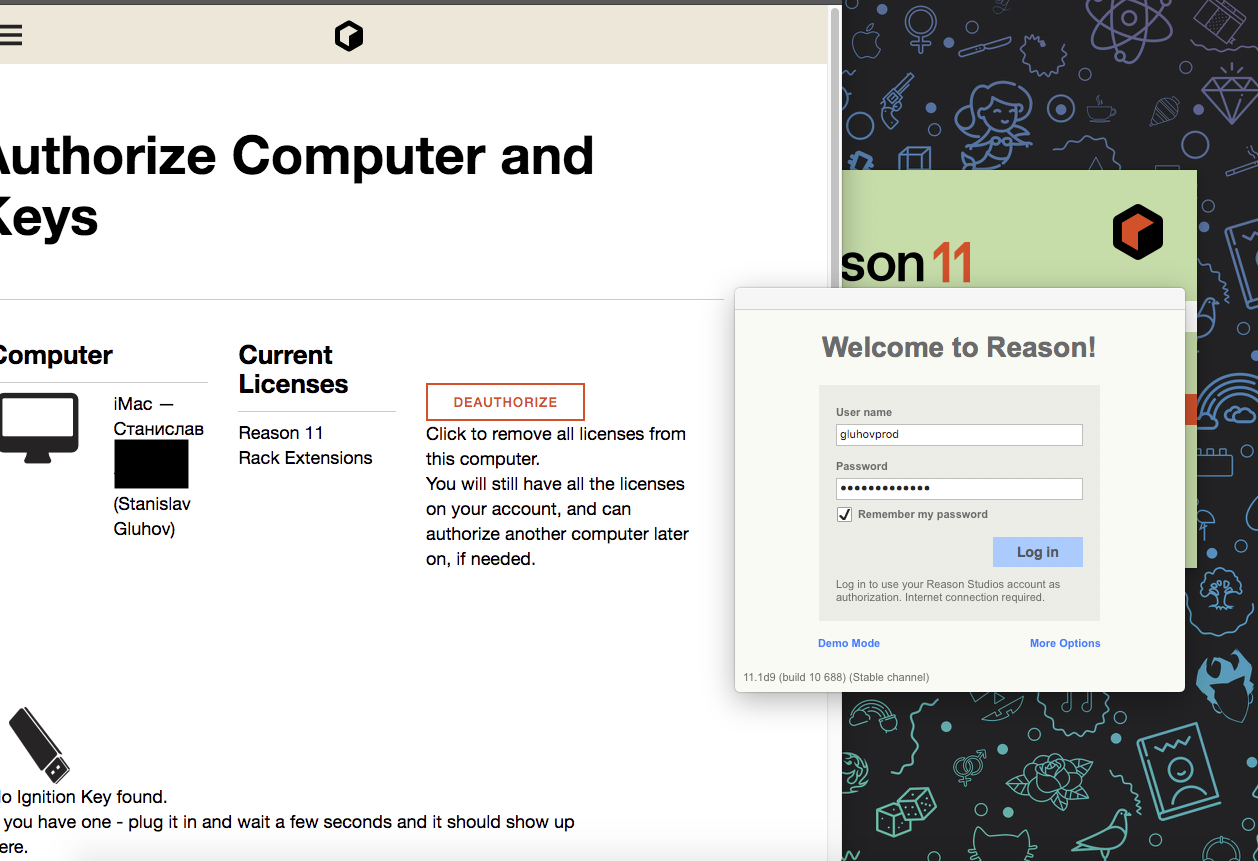Click the 'No Ignition Key found.' message
This screenshot has width=1258, height=861.
point(83,797)
